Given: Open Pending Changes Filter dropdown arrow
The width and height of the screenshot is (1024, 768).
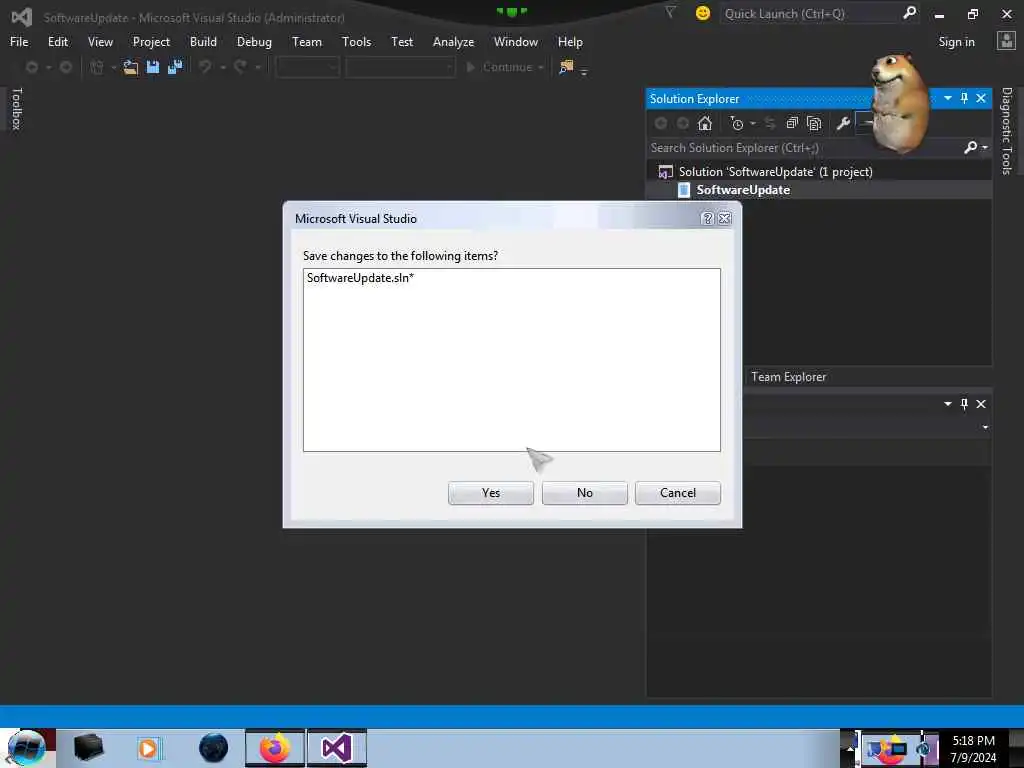Looking at the screenshot, I should 753,123.
